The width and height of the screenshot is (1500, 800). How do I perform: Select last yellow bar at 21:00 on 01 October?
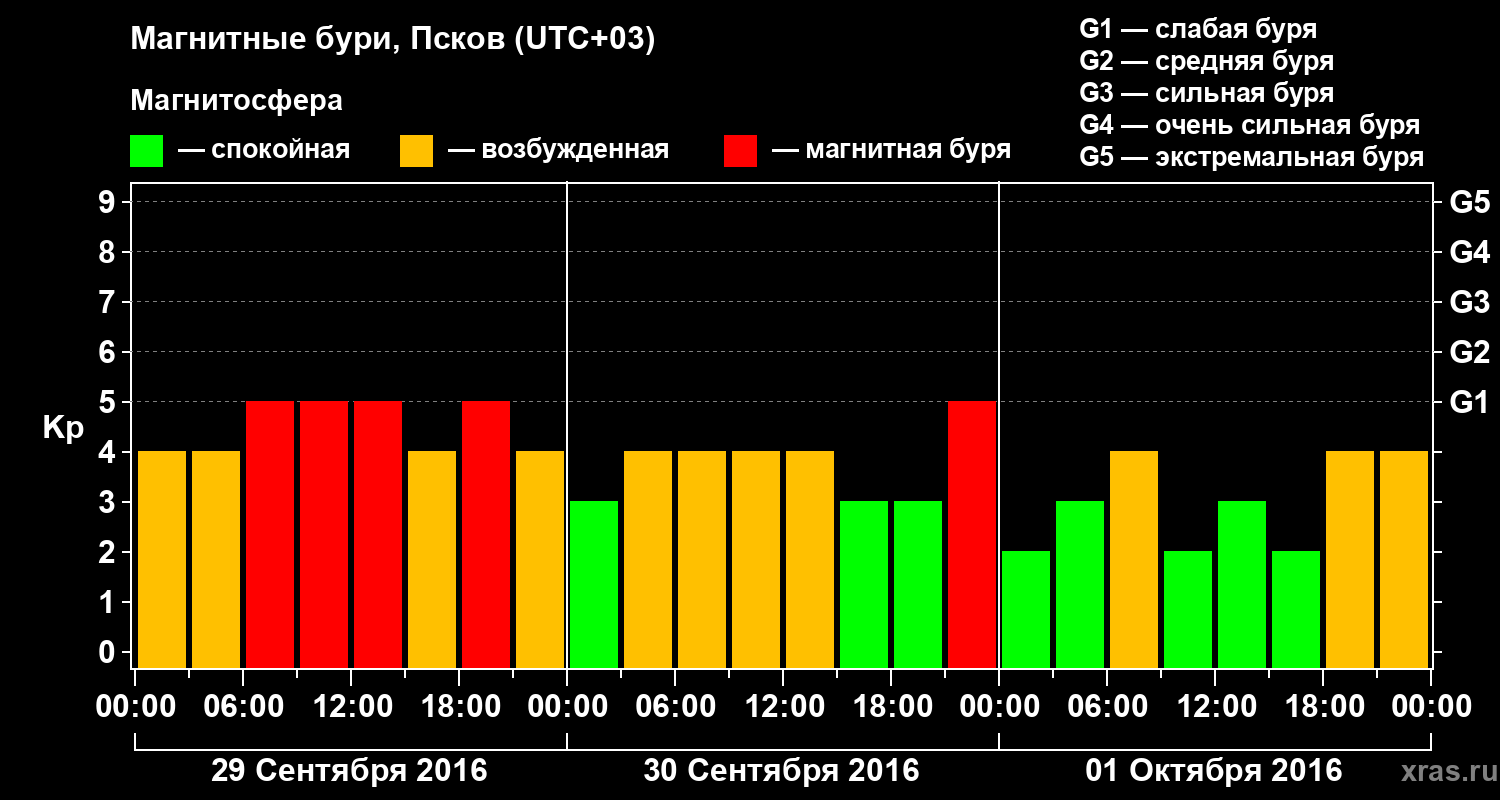point(1404,560)
